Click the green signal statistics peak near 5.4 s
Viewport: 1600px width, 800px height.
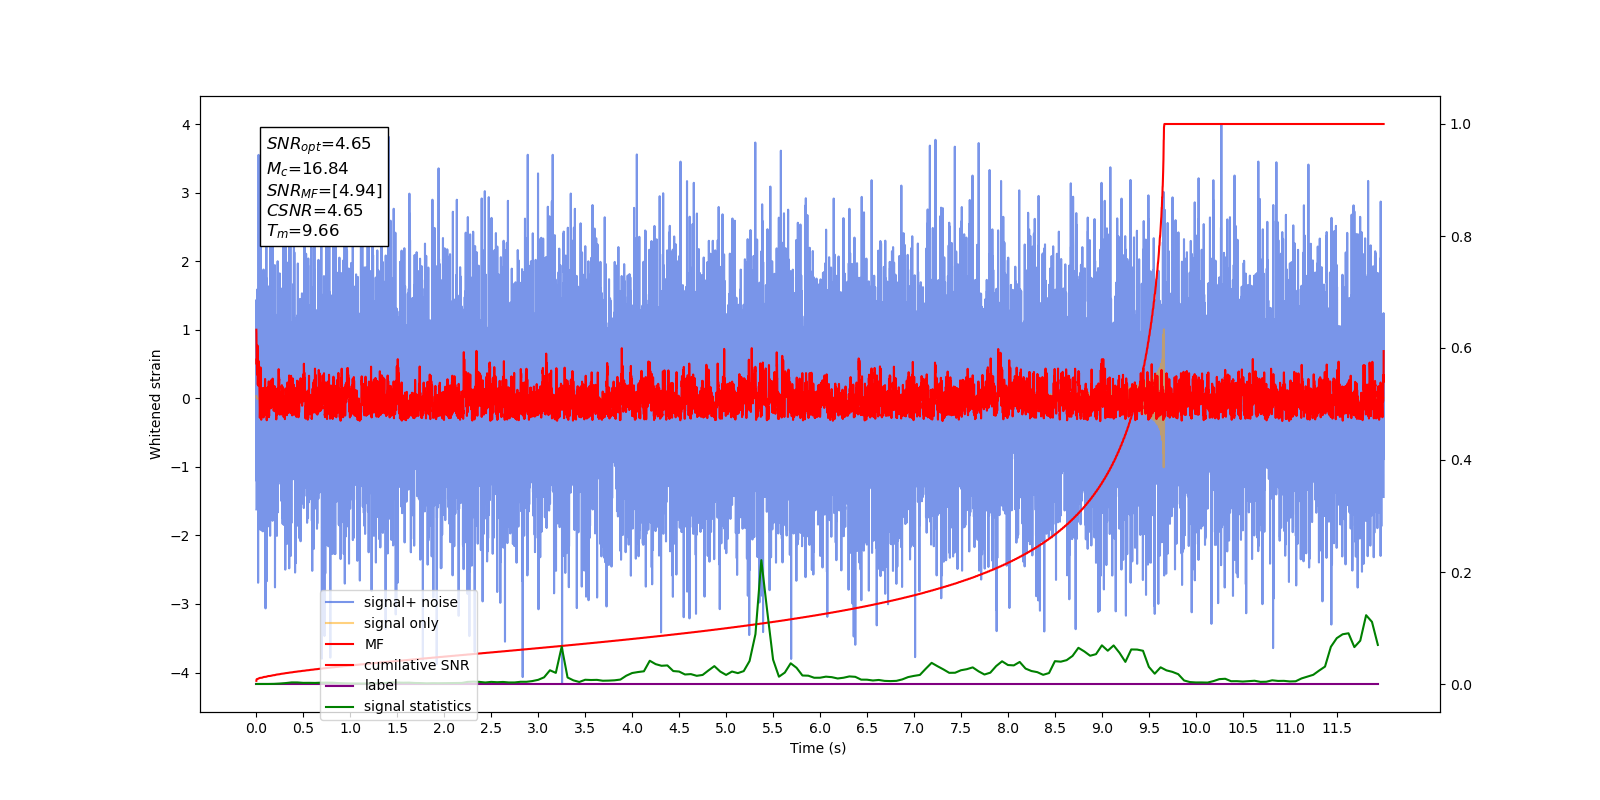point(762,562)
